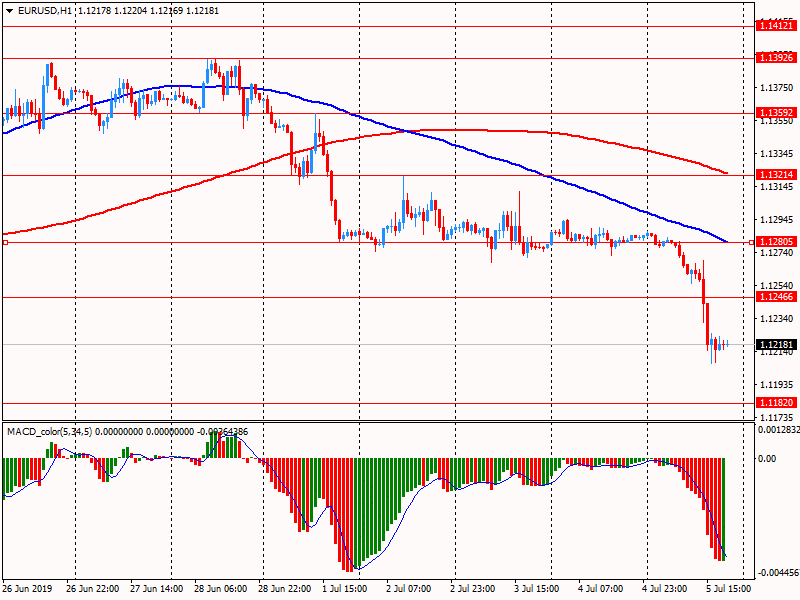Select the 1.12805 red price level label
The width and height of the screenshot is (800, 600).
(776, 242)
